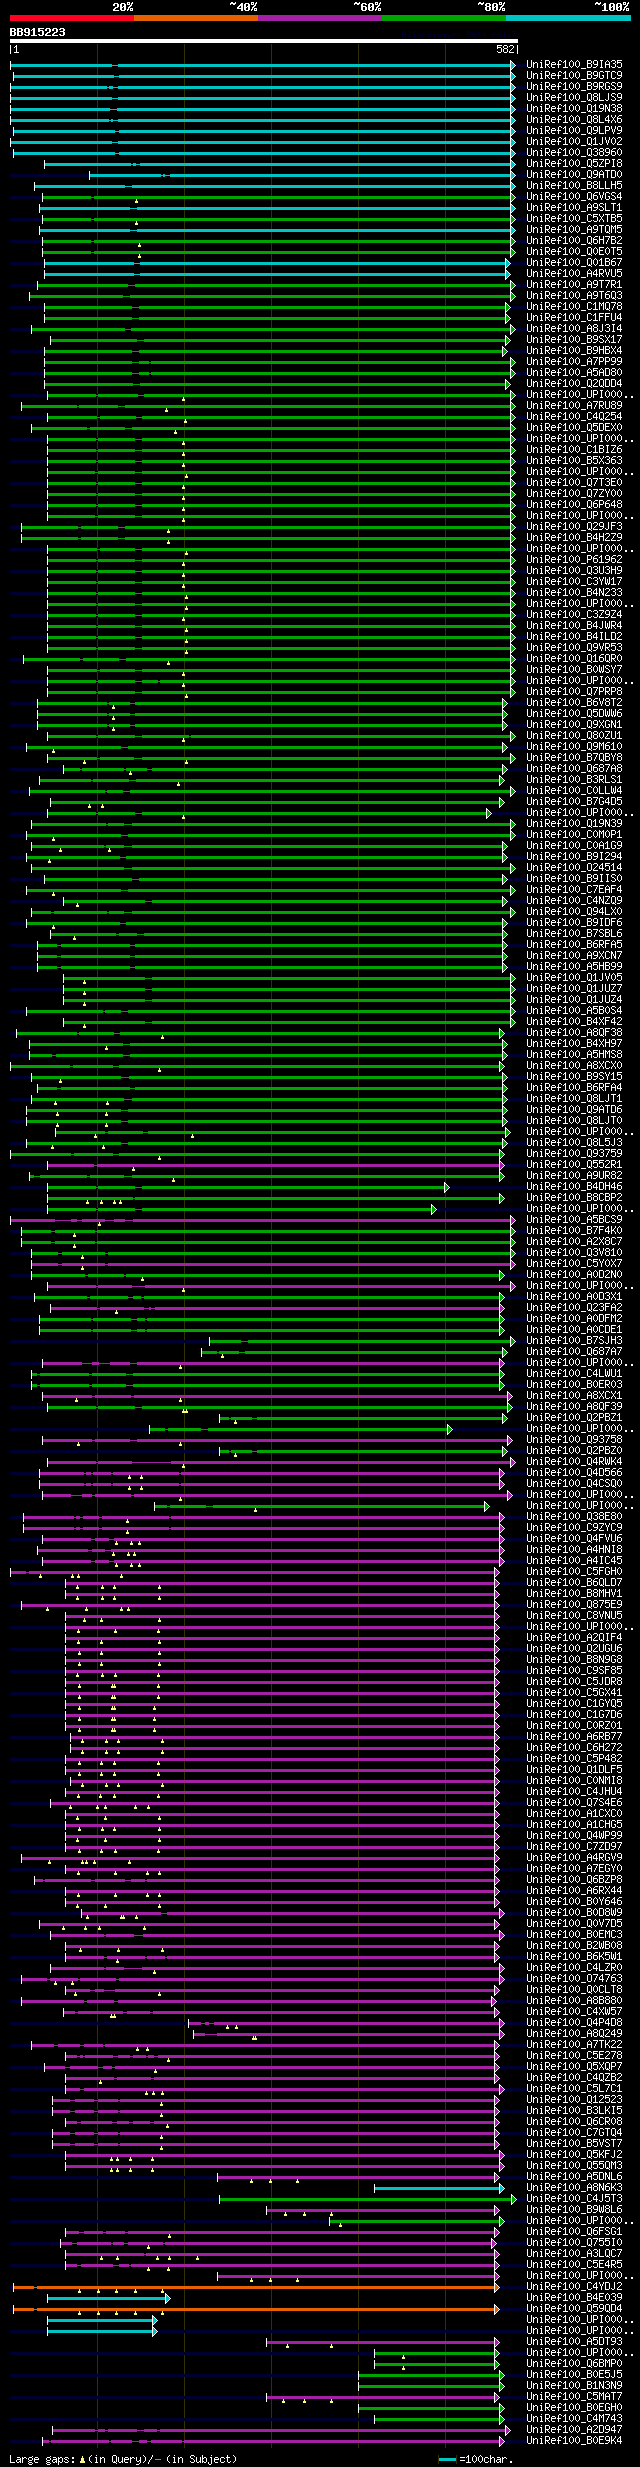Click the UniRef100_A4HNI8 label
Image resolution: width=640 pixels, height=2467 pixels.
(x=574, y=1550)
